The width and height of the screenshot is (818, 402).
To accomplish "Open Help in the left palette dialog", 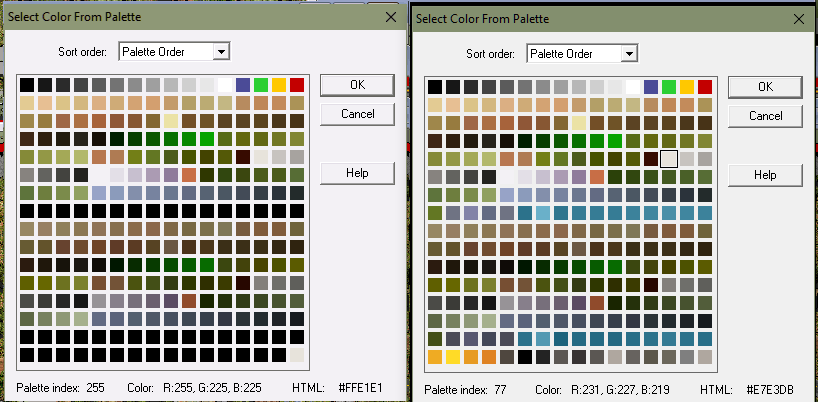I will 357,173.
